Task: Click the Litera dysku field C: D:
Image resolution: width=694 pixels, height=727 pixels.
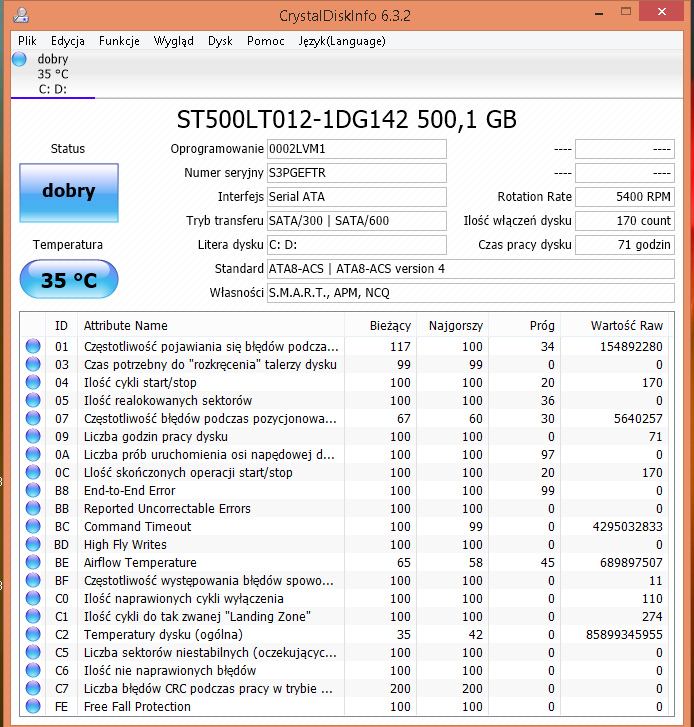Action: [x=357, y=245]
